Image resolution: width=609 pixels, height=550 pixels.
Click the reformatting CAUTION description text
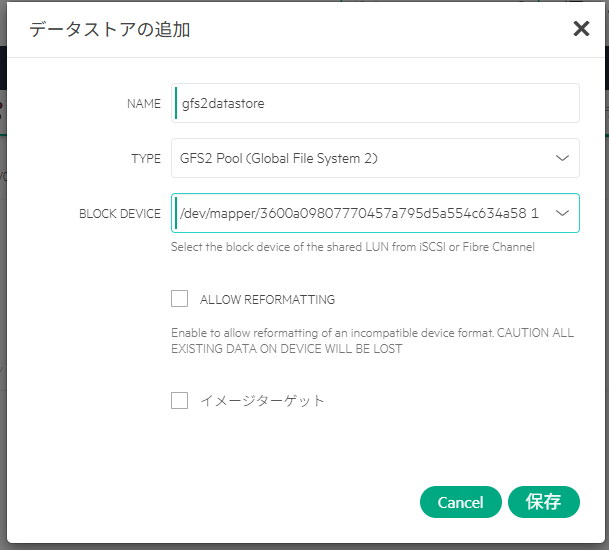[373, 341]
